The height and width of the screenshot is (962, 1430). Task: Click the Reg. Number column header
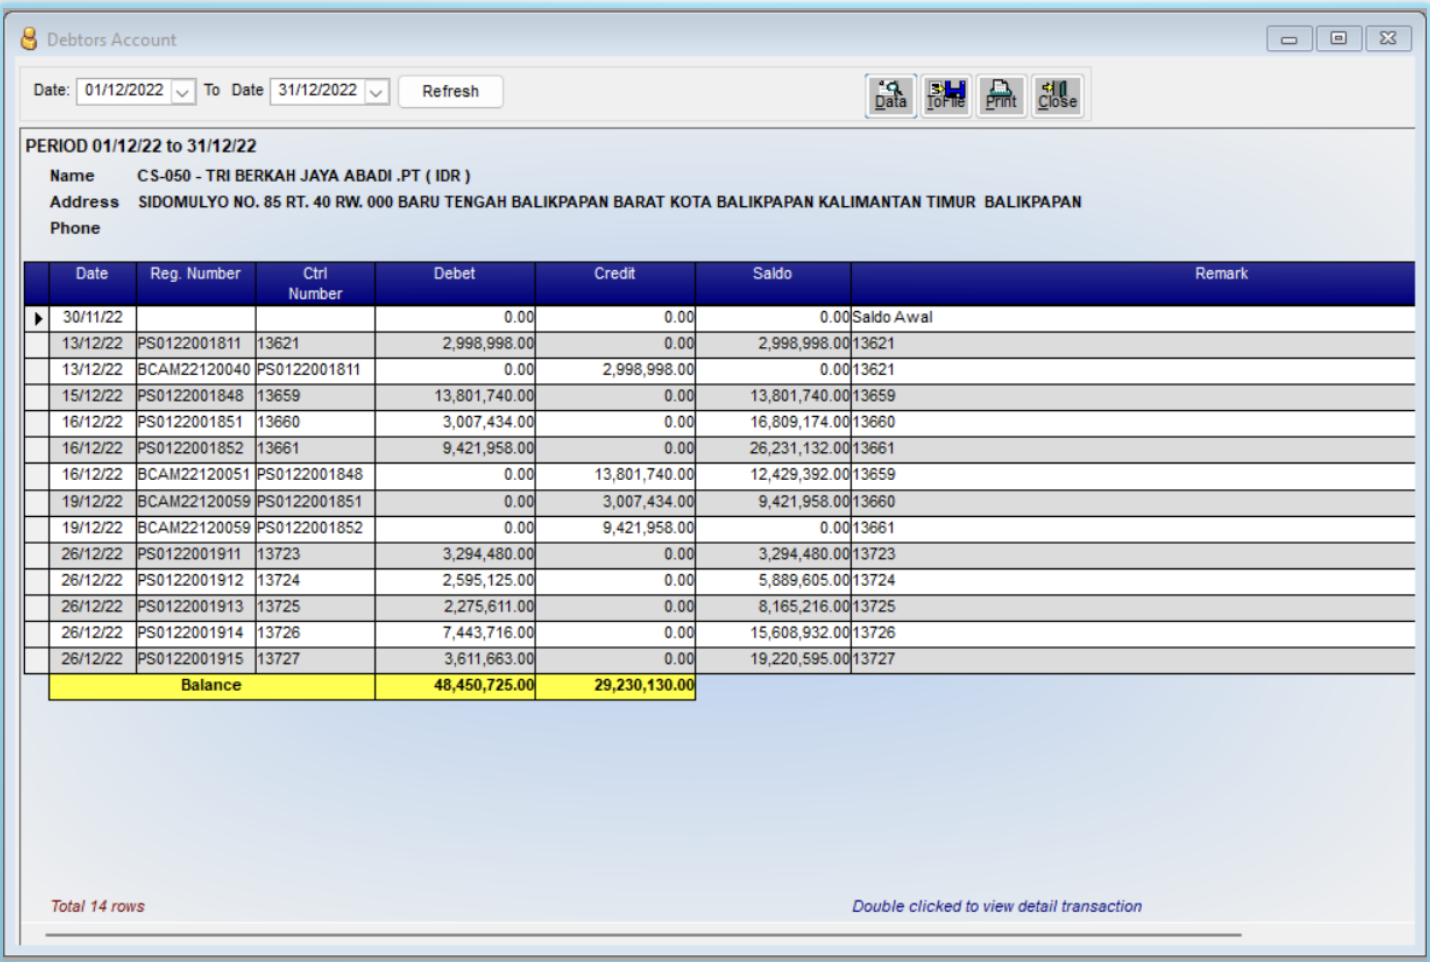point(195,283)
